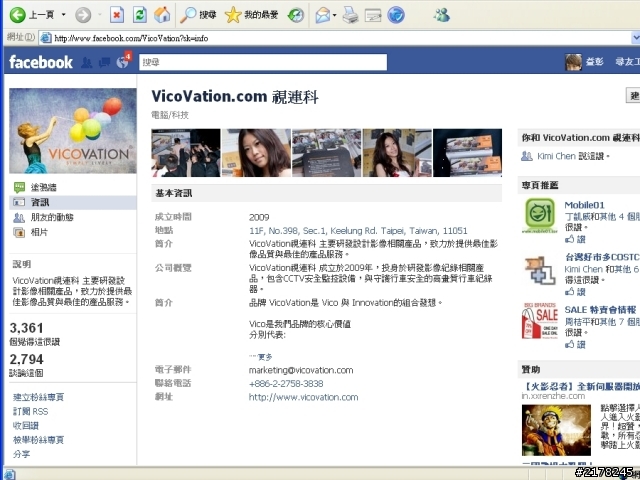Open the Home page icon
Screen dimensions: 640x480
click(162, 15)
